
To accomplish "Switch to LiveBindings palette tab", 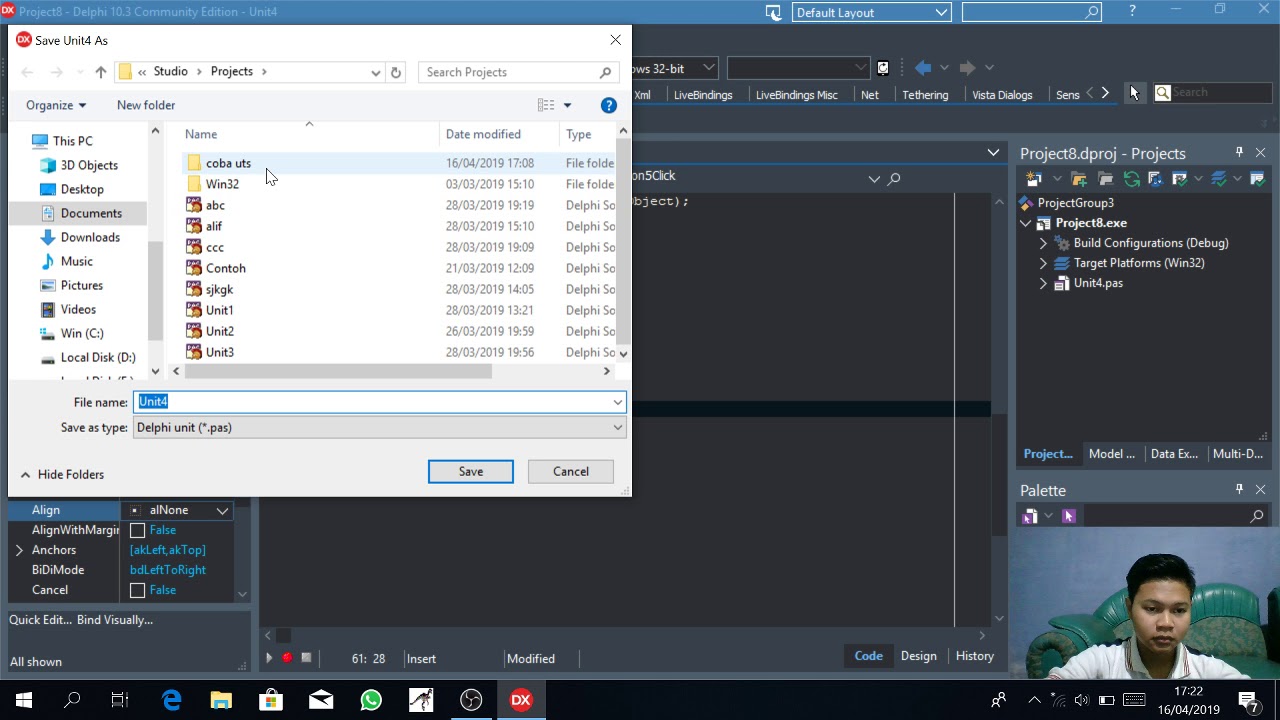I will (x=703, y=95).
